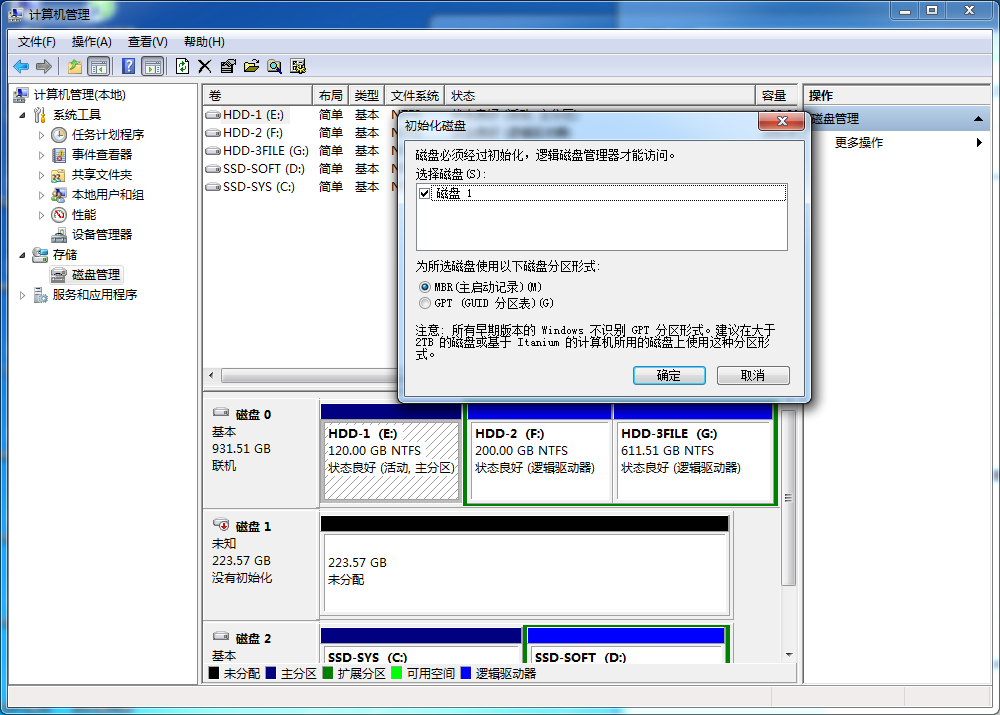
Task: Click the 取消 button
Action: (753, 376)
